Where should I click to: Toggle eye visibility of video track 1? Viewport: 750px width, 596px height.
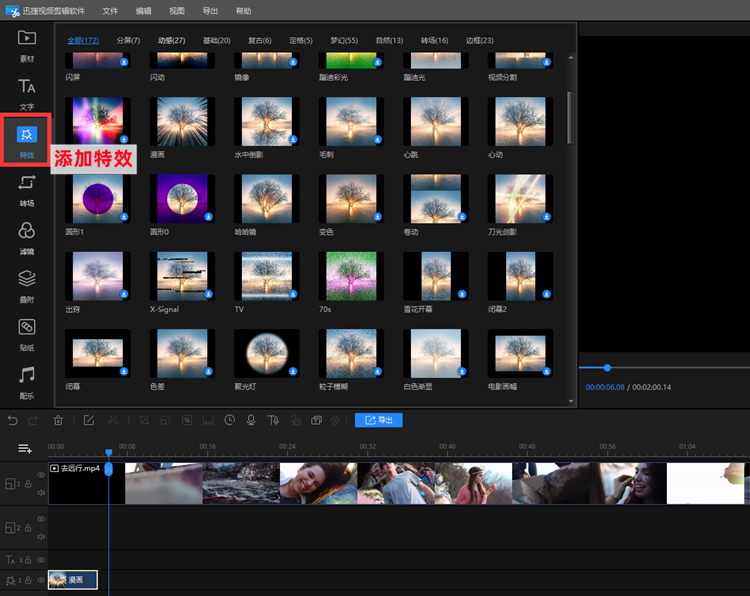tap(41, 475)
